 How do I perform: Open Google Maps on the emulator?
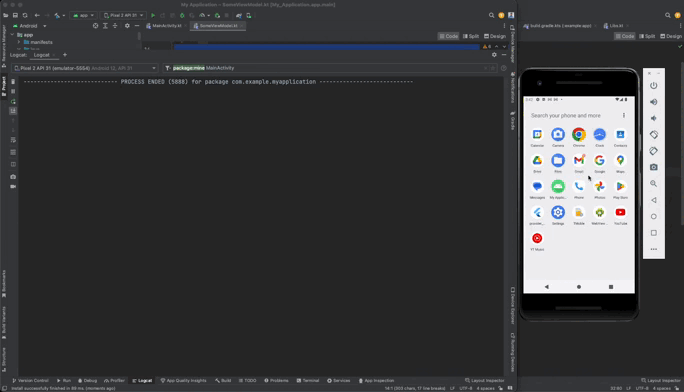620,160
